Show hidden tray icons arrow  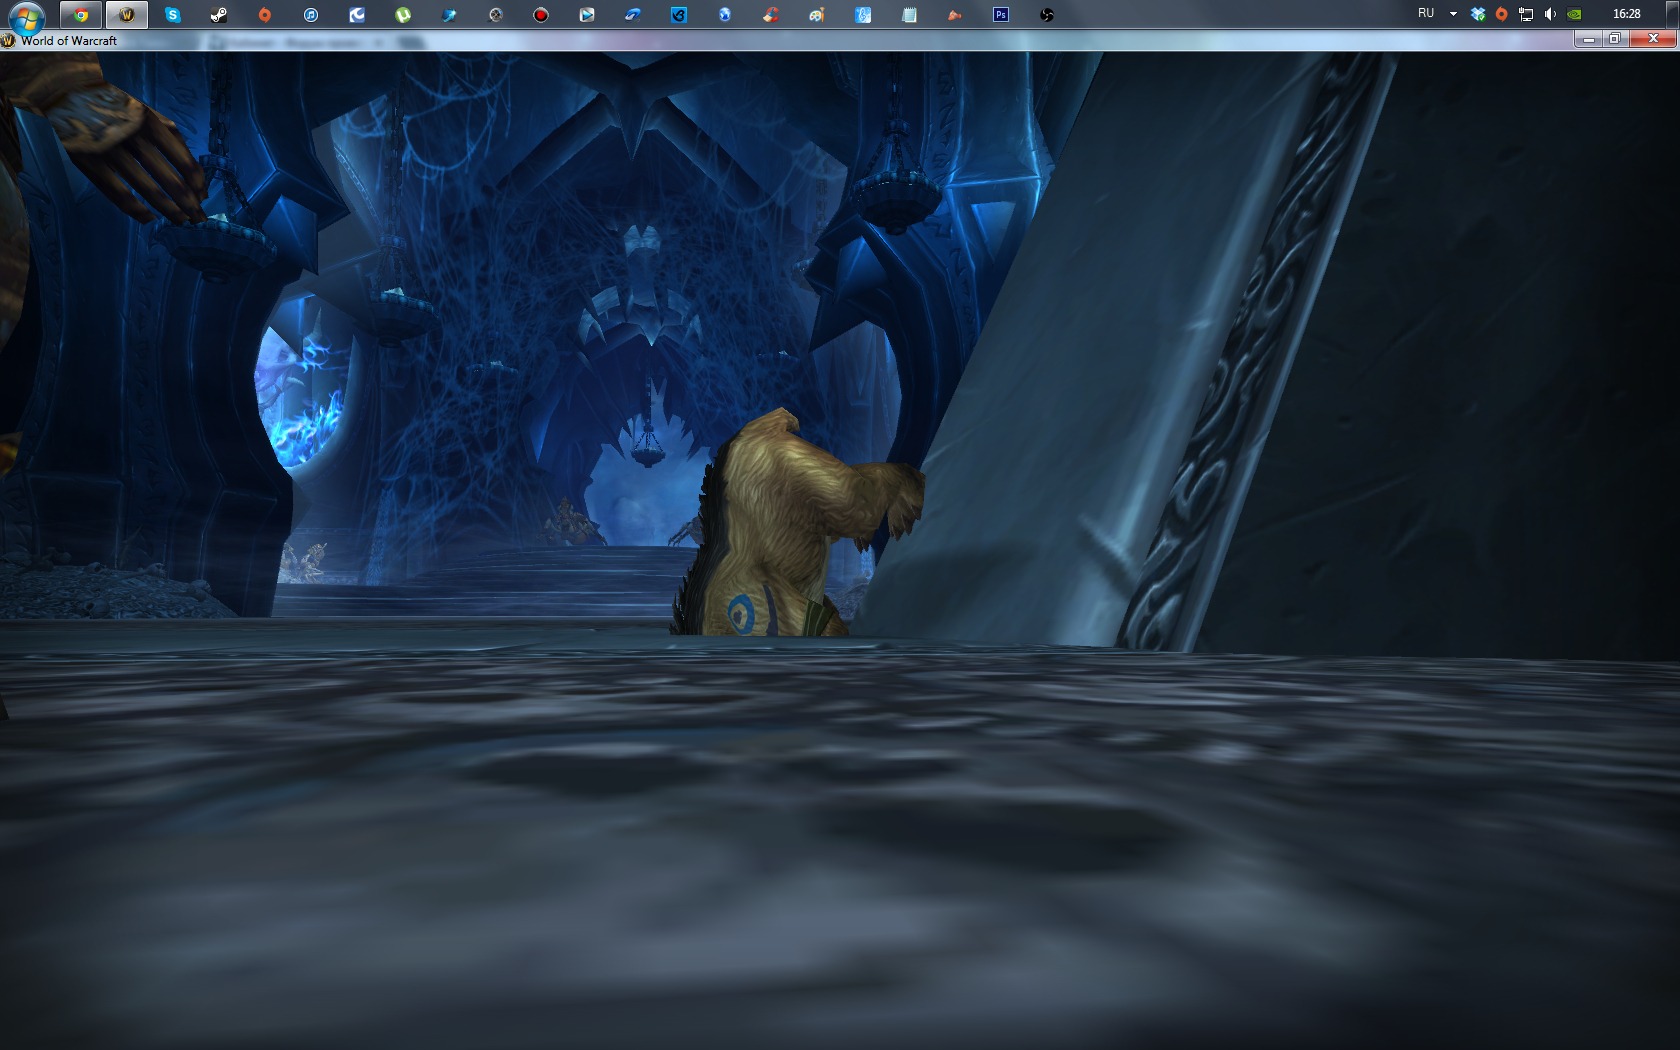1453,14
